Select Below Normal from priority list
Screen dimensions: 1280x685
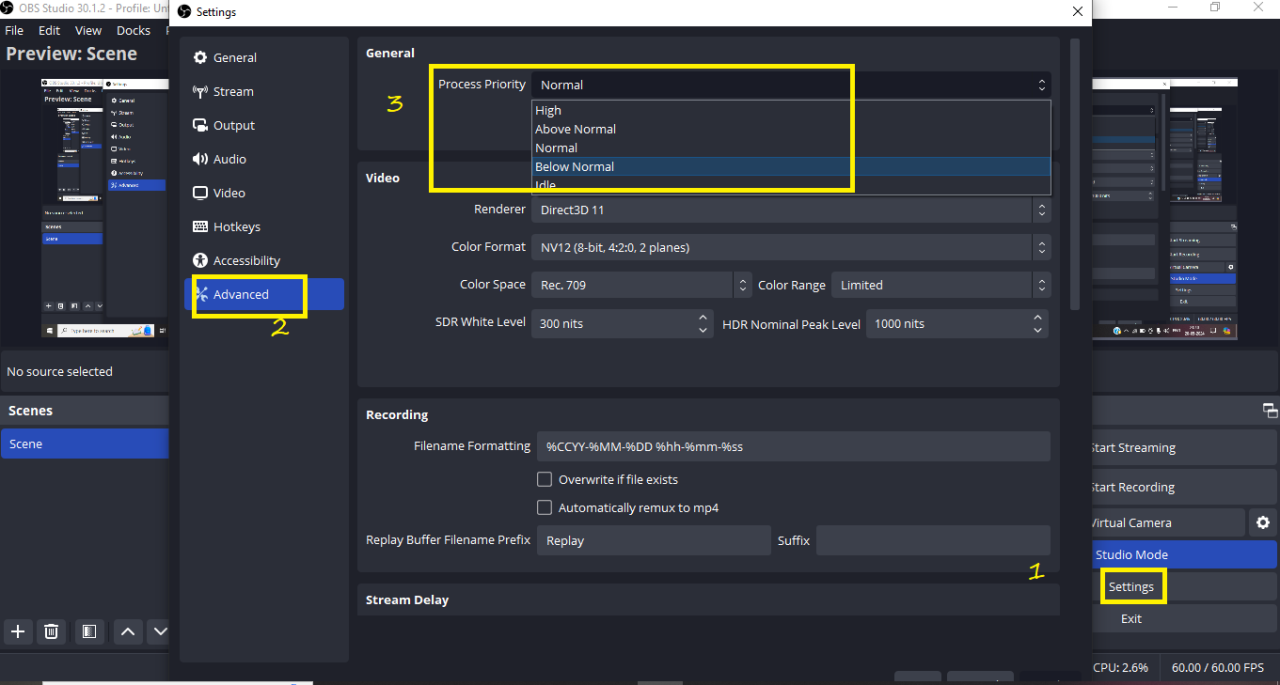coord(575,167)
